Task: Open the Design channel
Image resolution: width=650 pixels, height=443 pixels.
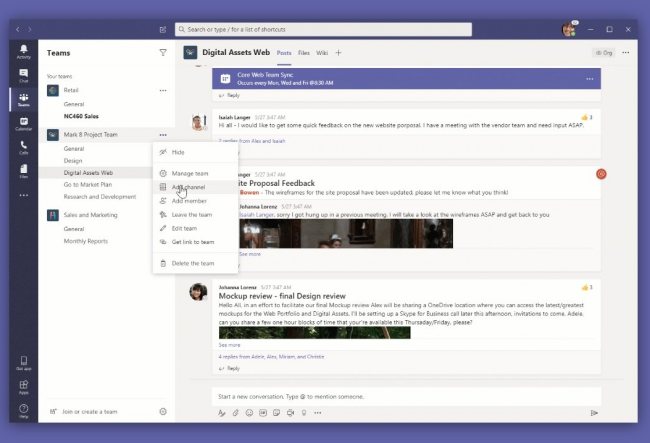Action: pos(73,160)
